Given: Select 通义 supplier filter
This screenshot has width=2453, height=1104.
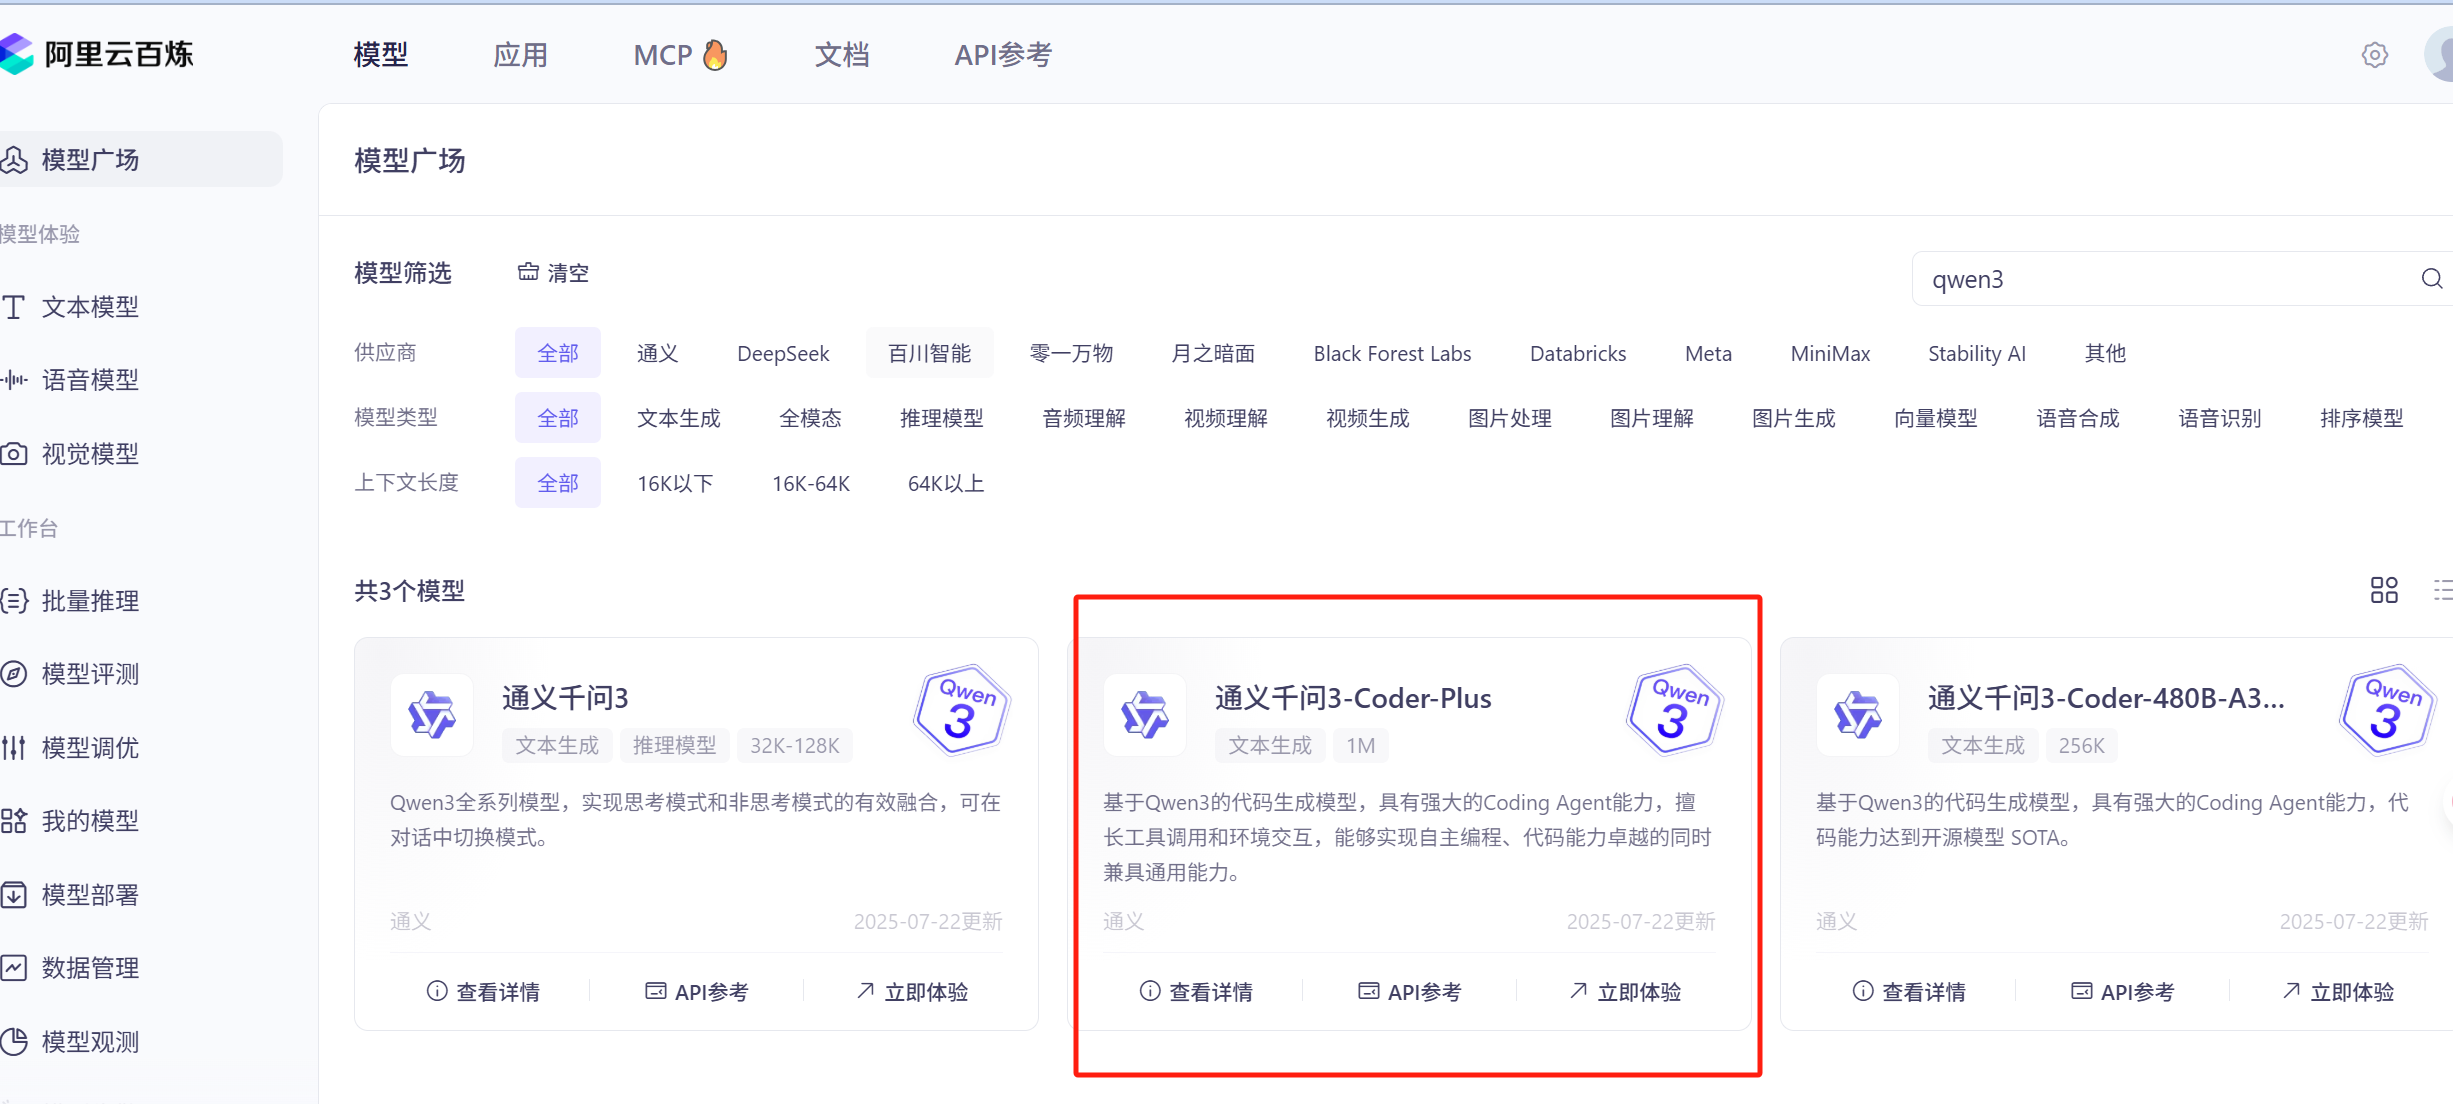Looking at the screenshot, I should pos(657,353).
